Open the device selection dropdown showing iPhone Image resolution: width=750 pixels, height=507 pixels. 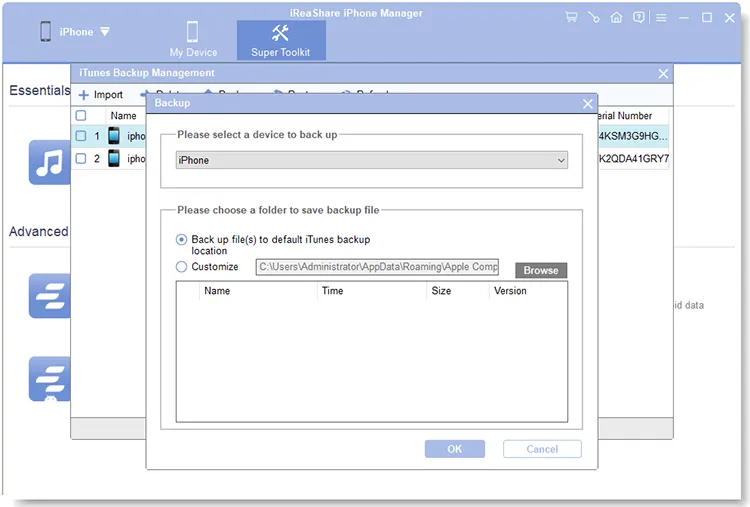click(372, 160)
